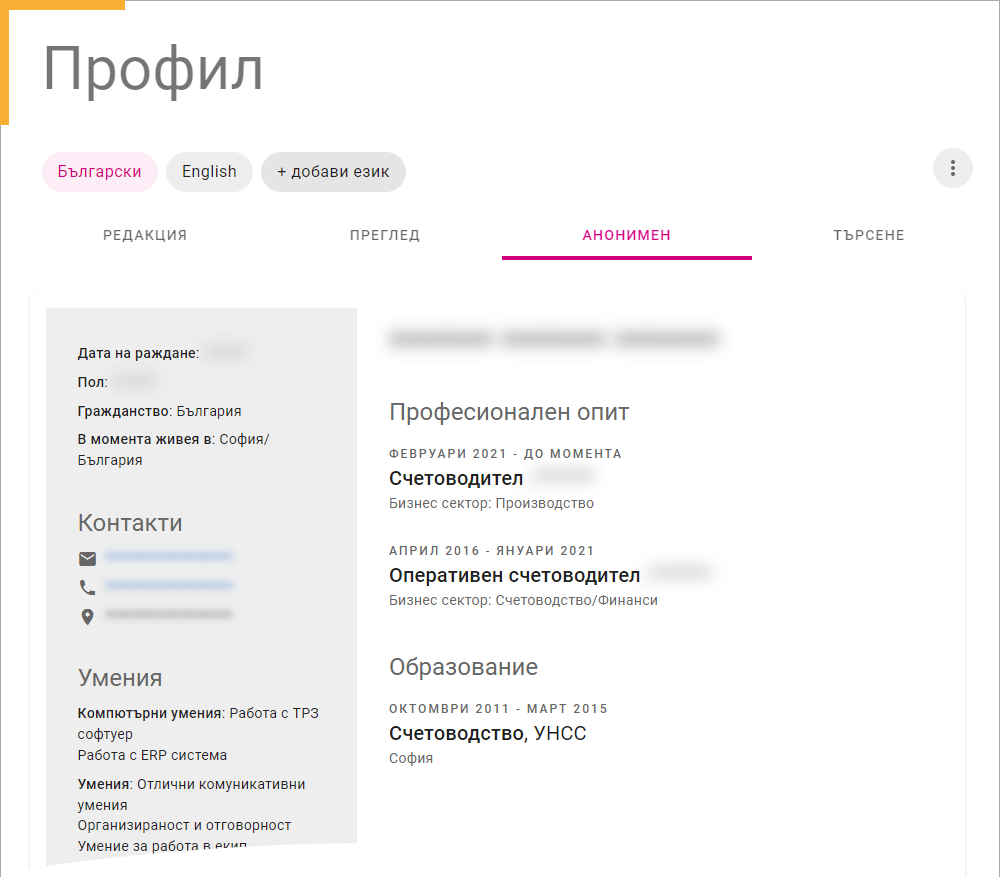Open the three-dot more options menu
Viewport: 1000px width, 877px height.
952,168
